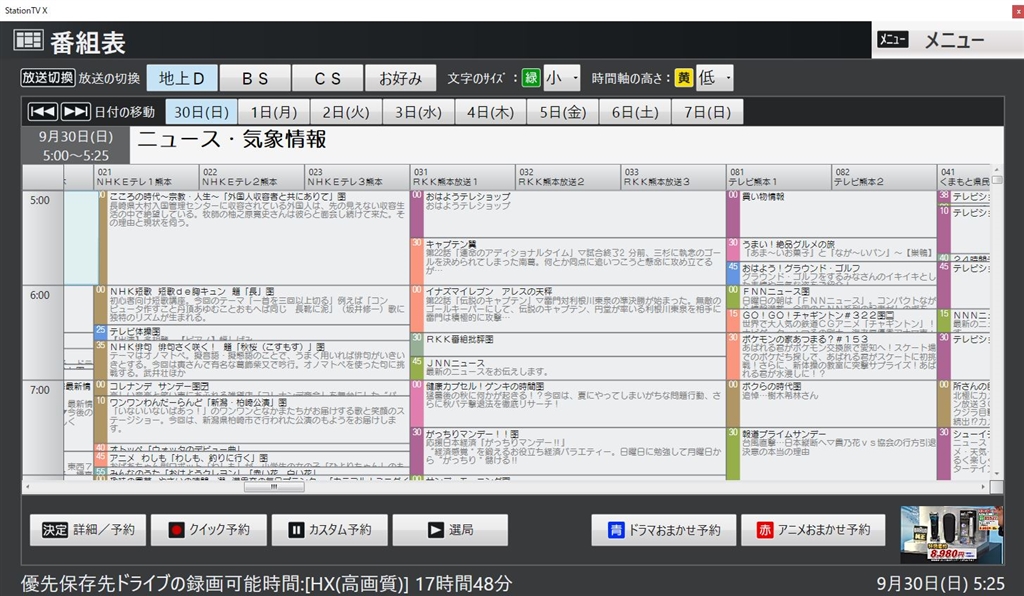Click the 放送切換 badge icon
The width and height of the screenshot is (1024, 596).
tap(48, 78)
